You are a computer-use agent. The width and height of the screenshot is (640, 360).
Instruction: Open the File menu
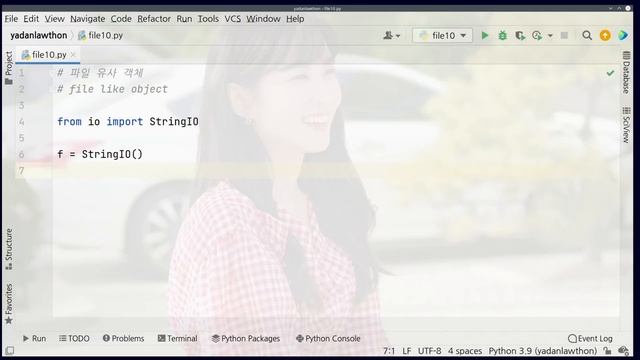11,19
